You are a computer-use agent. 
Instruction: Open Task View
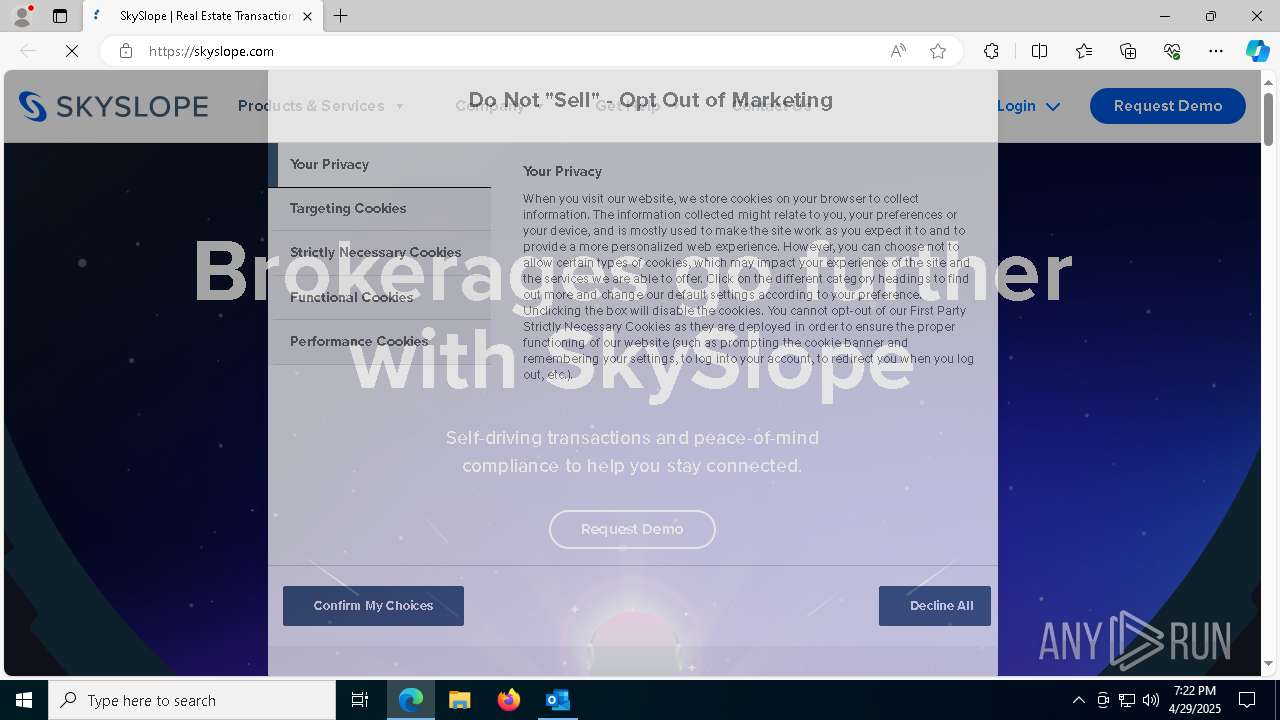(360, 700)
